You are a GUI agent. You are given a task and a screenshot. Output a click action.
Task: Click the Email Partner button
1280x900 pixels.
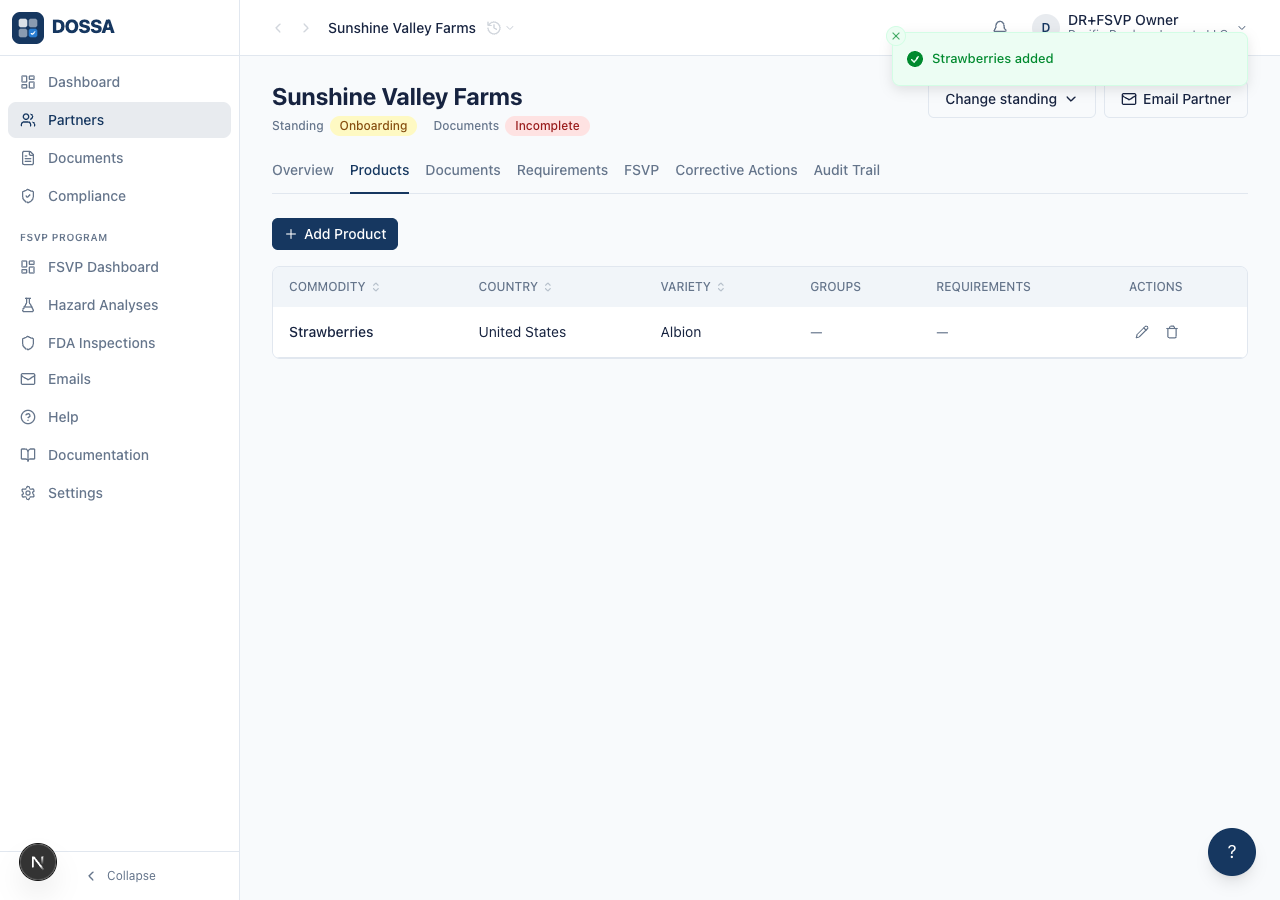(x=1176, y=99)
